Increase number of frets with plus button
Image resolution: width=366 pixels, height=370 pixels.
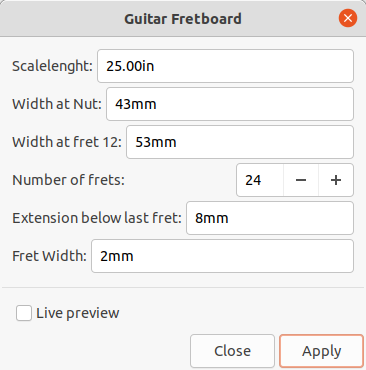[336, 180]
